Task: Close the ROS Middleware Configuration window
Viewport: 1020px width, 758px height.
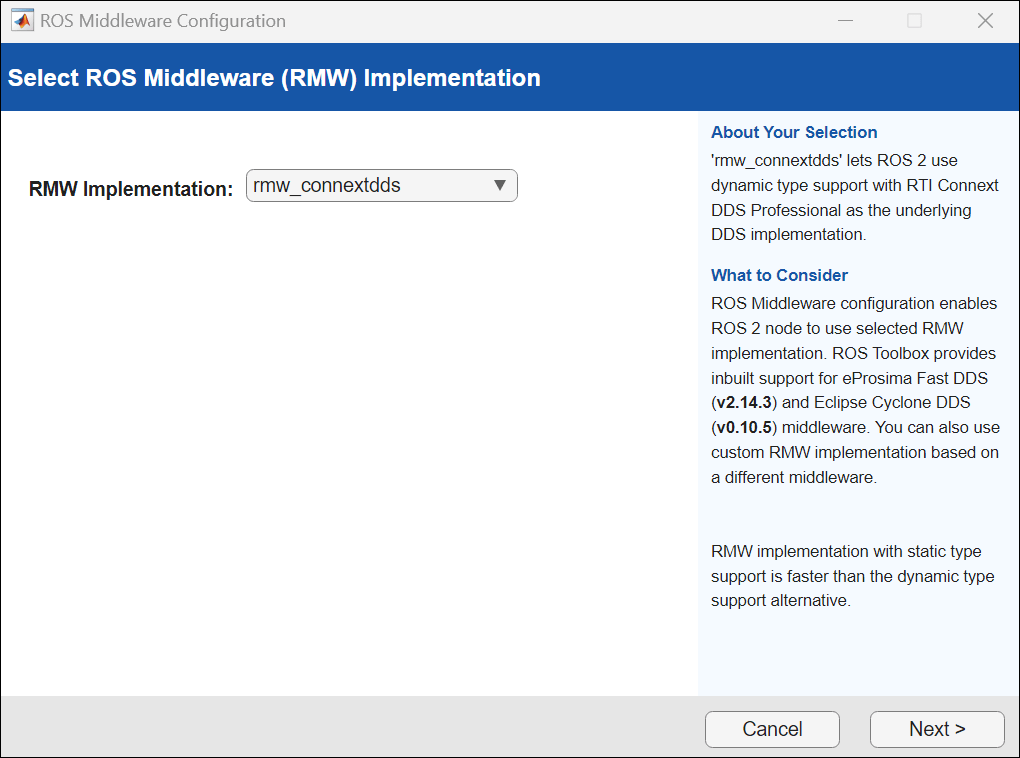Action: pos(985,21)
